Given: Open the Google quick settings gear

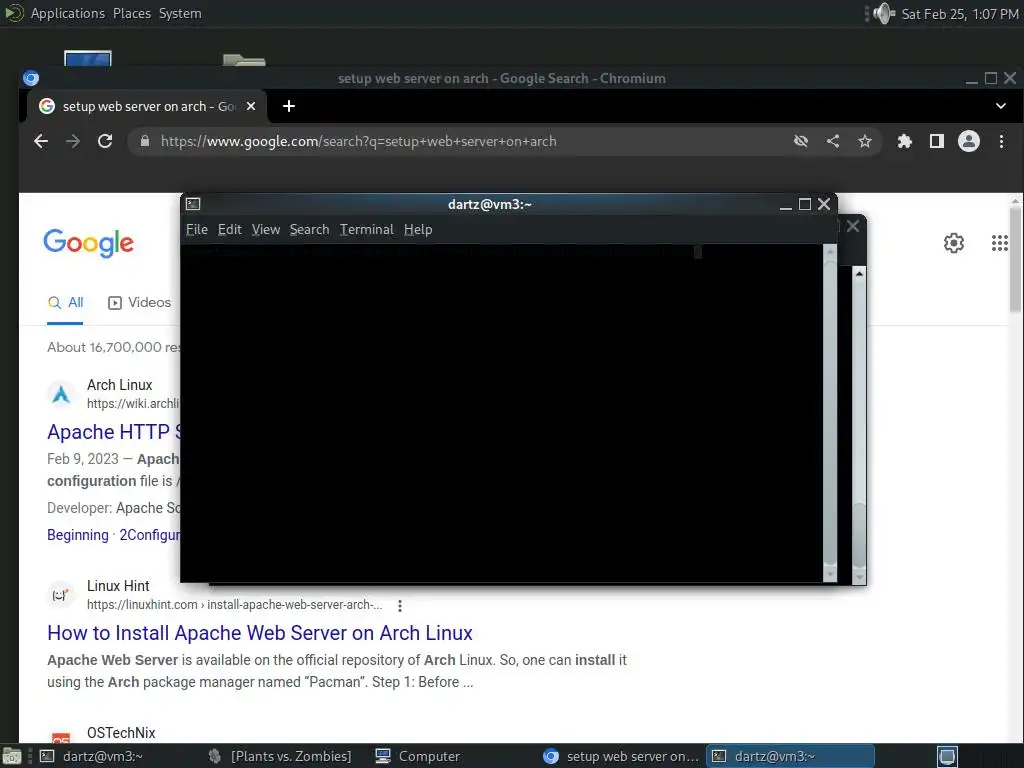Looking at the screenshot, I should (953, 243).
